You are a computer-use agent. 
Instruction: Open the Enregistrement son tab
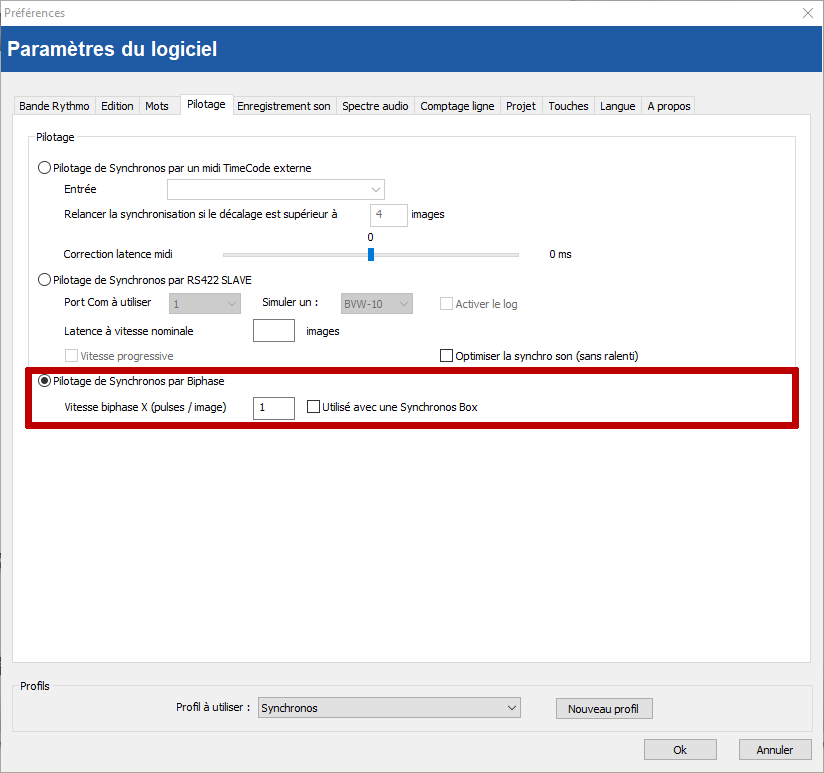click(283, 106)
